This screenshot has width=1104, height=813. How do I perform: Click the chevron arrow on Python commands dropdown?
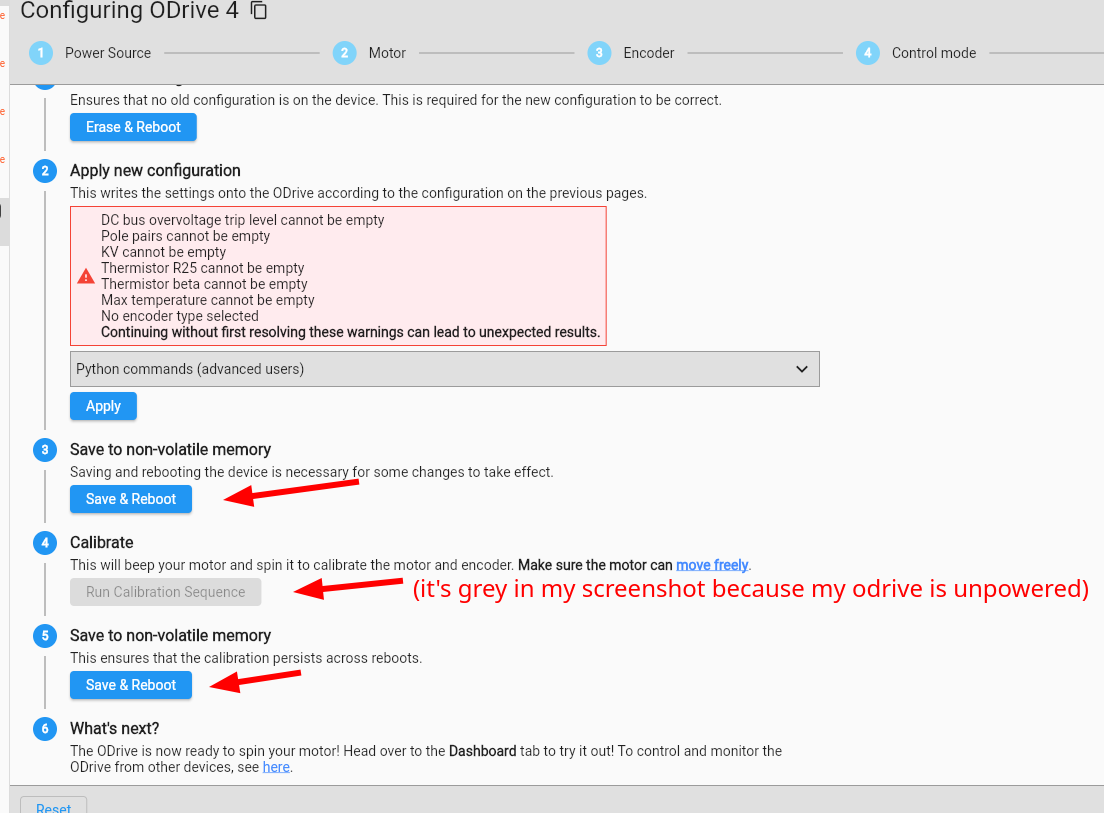(801, 369)
